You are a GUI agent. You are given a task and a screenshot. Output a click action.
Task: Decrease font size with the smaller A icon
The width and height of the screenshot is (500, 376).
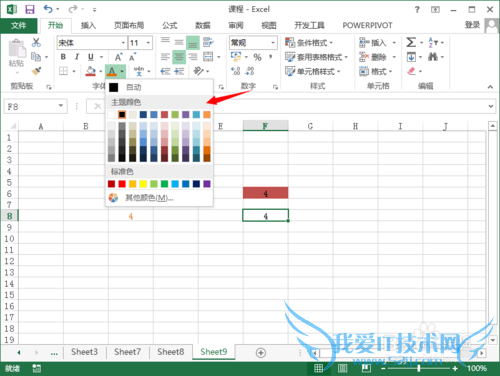pos(132,57)
